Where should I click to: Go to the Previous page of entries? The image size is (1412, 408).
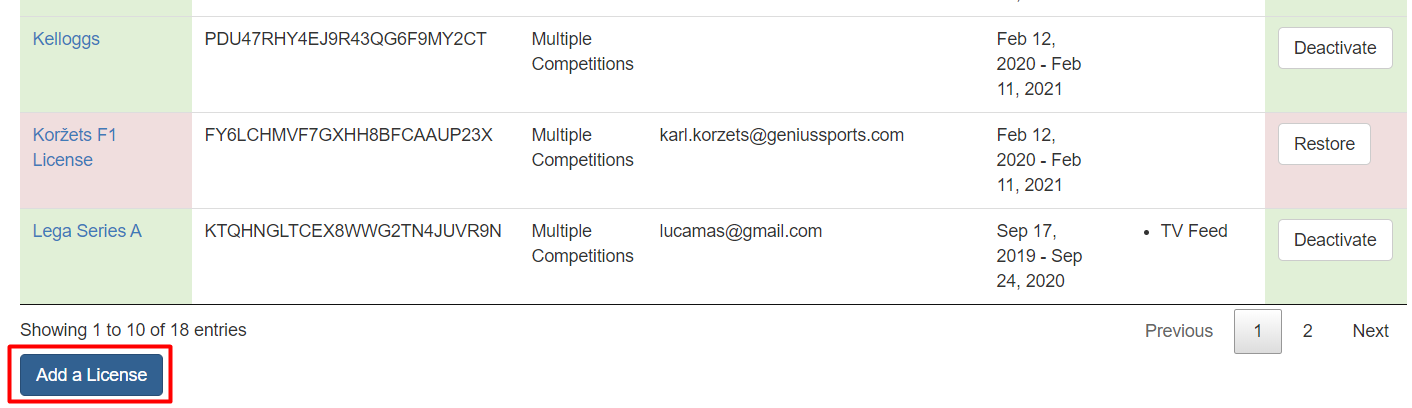pos(1178,331)
